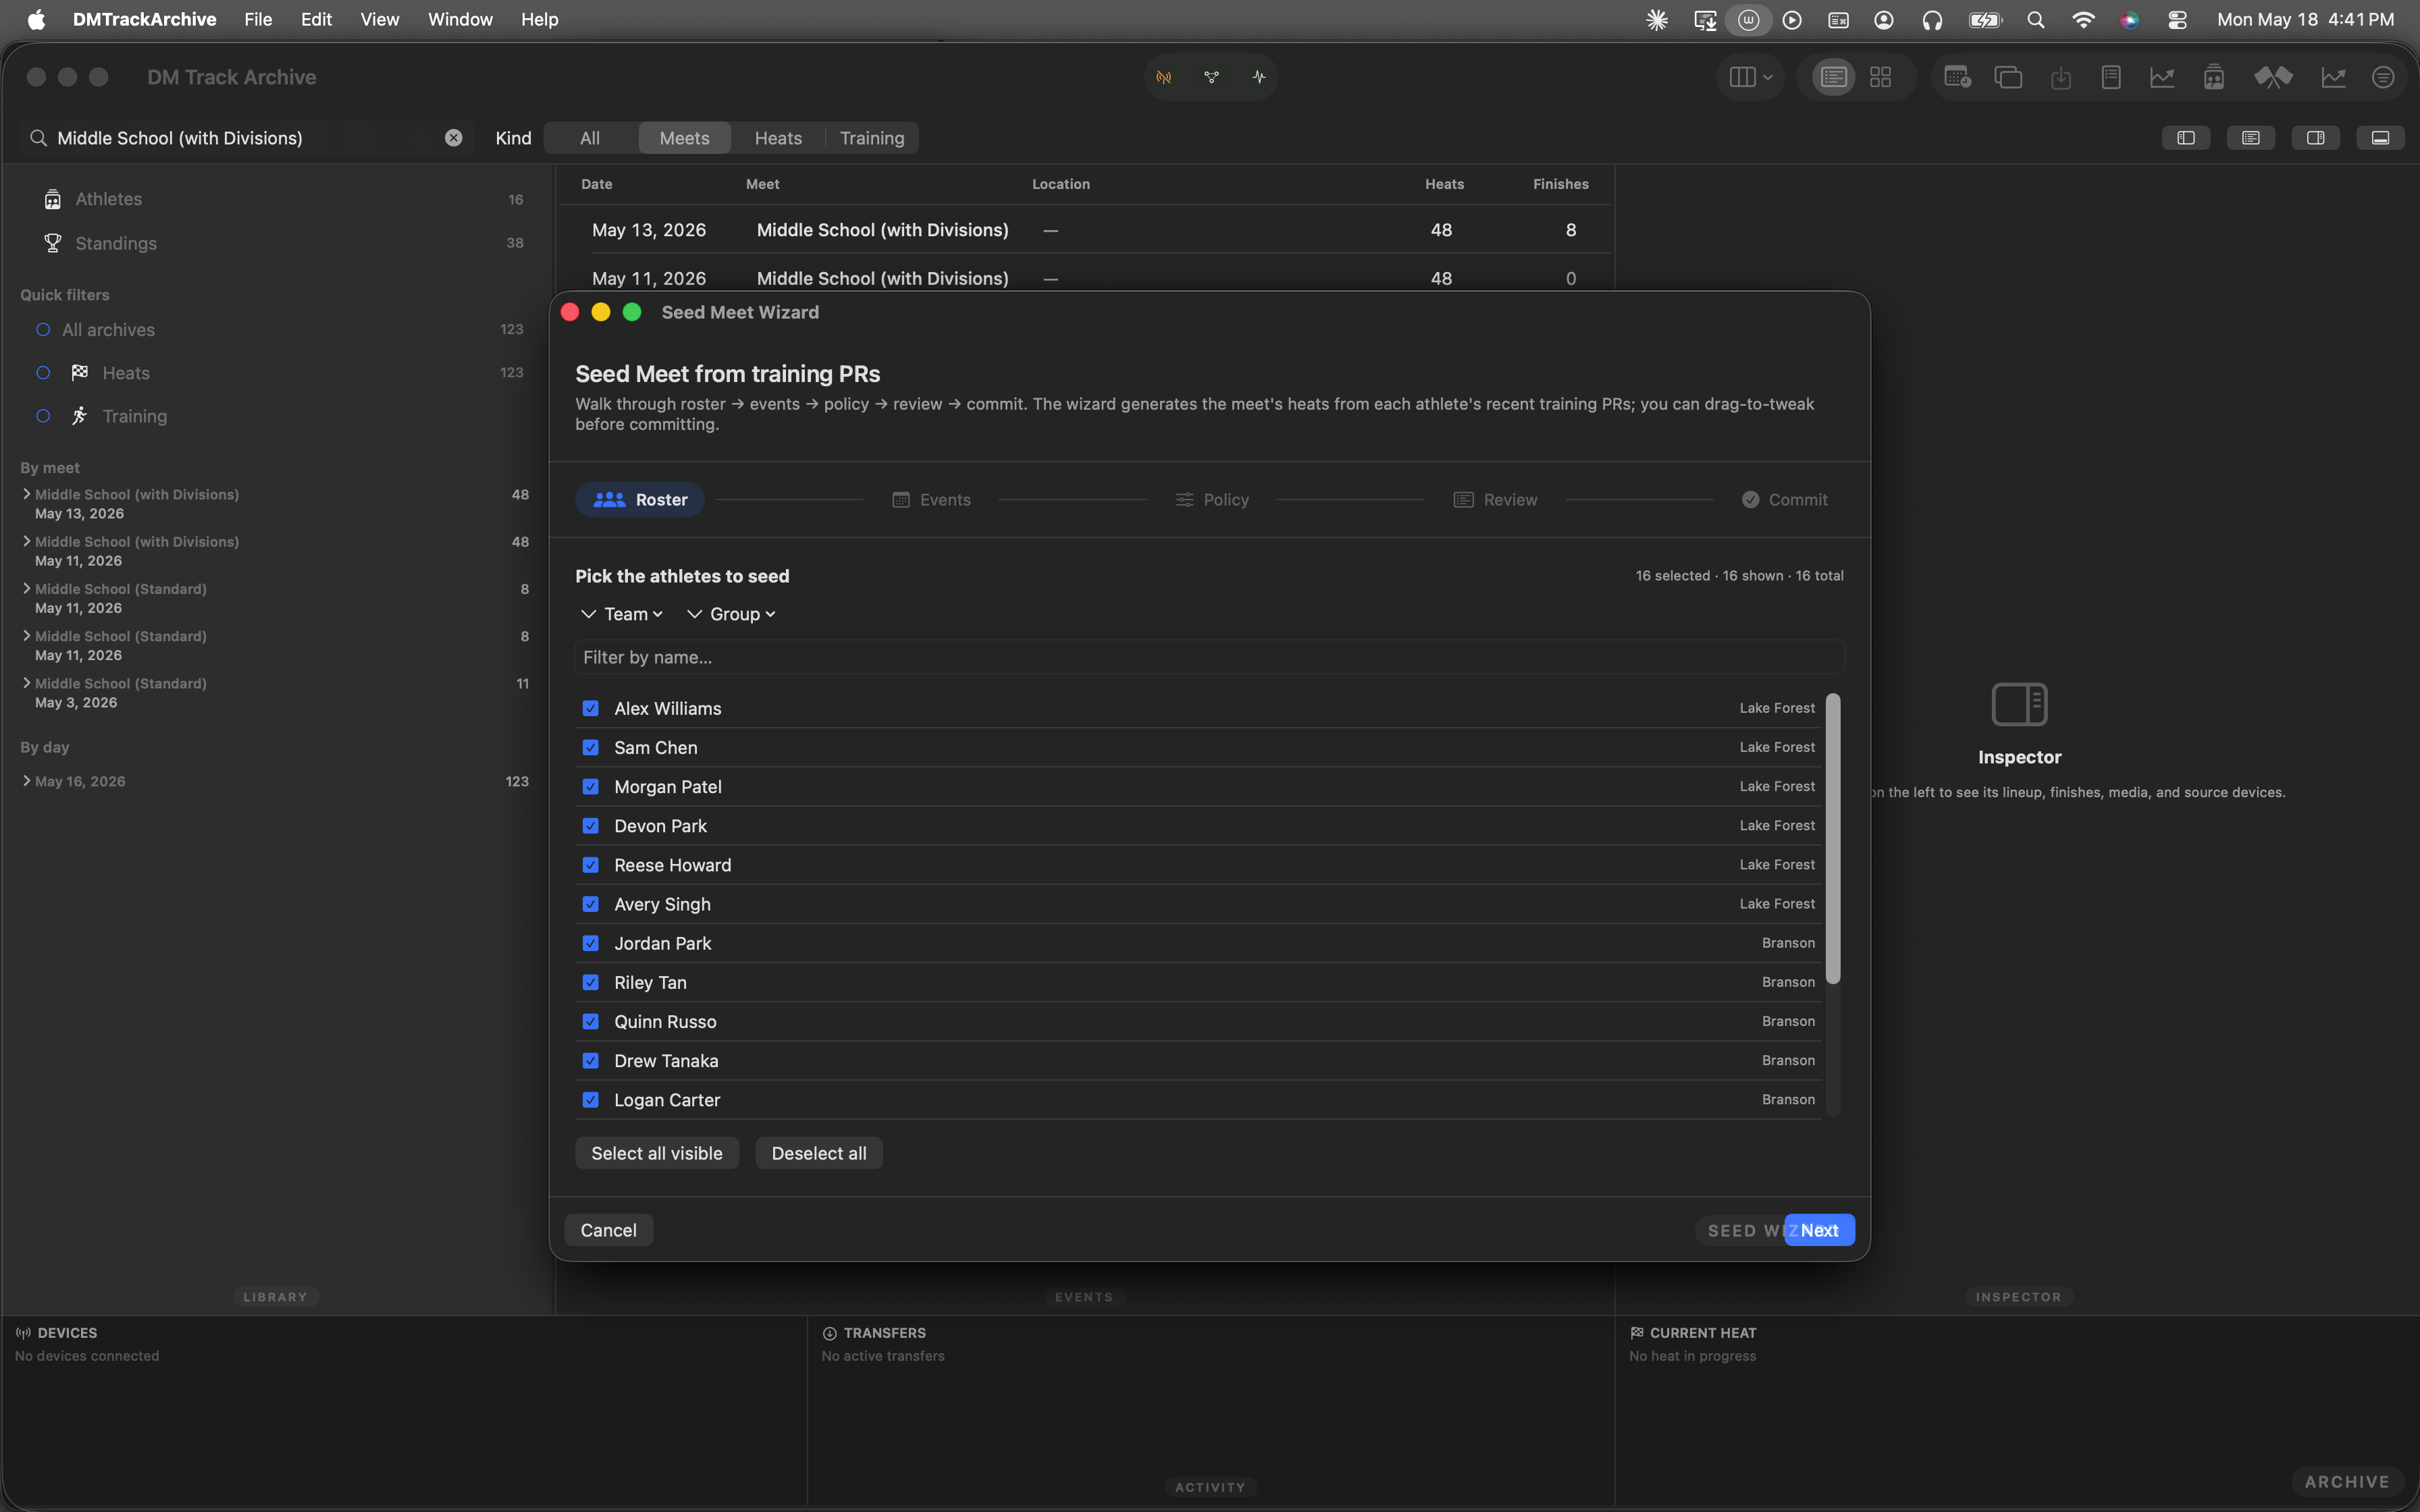Viewport: 2420px width, 1512px height.
Task: Click the roster list scrollbar
Action: [1833, 839]
